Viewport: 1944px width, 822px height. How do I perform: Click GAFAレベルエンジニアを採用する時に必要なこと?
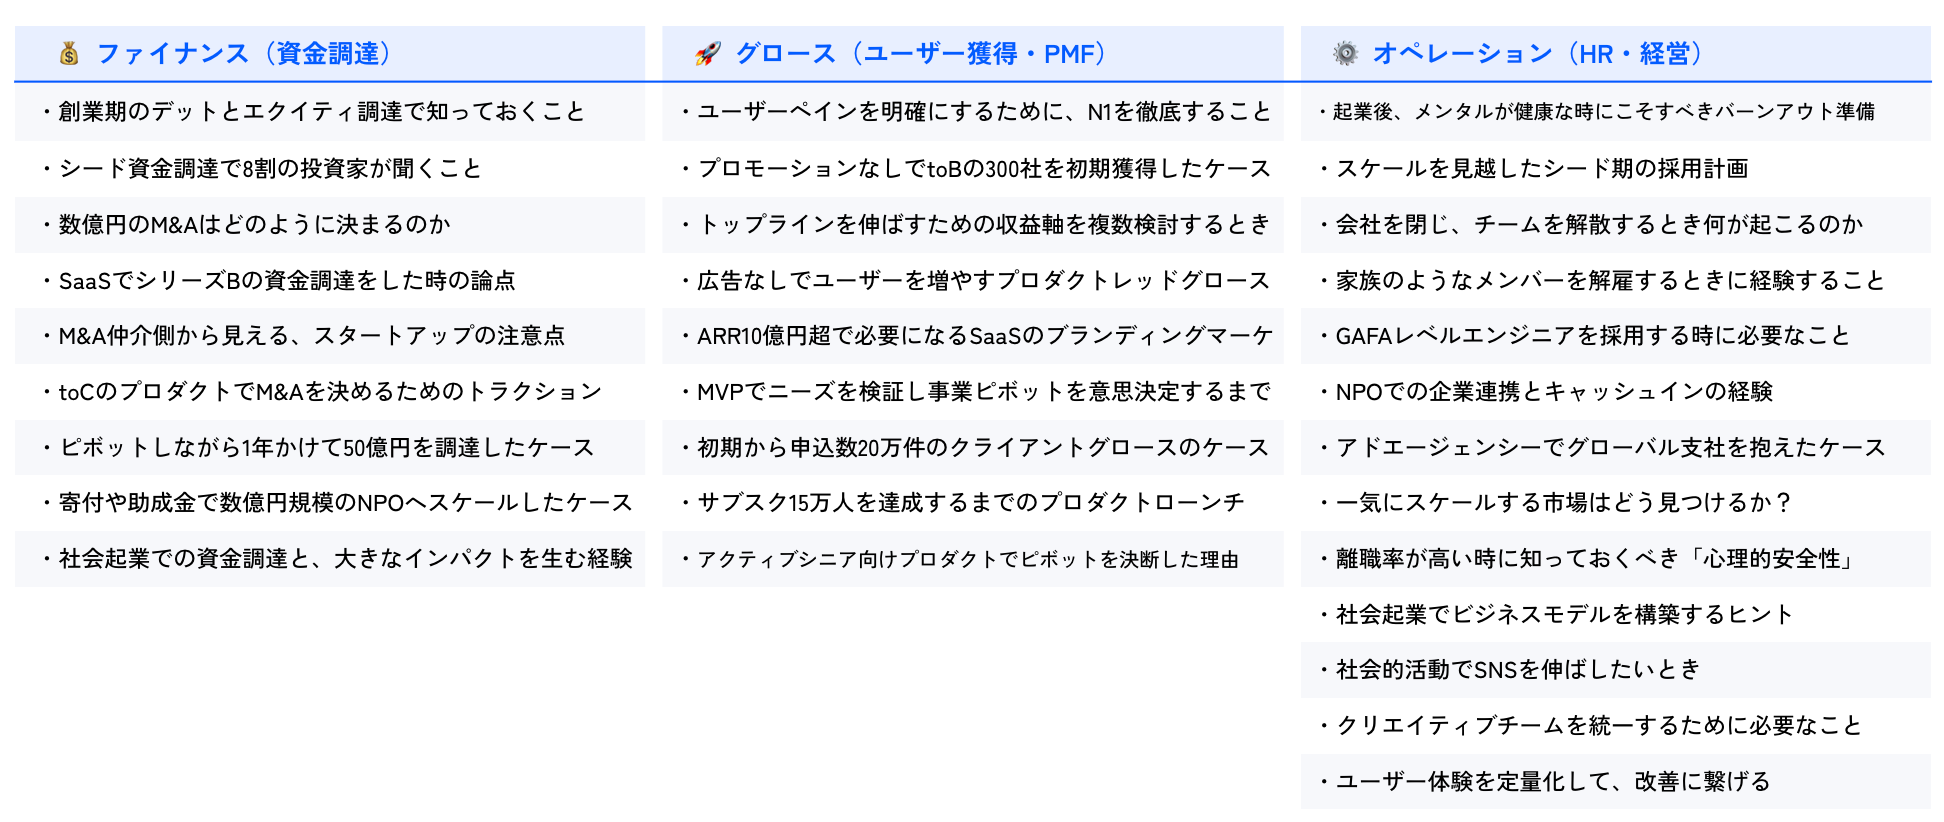[x=1616, y=336]
